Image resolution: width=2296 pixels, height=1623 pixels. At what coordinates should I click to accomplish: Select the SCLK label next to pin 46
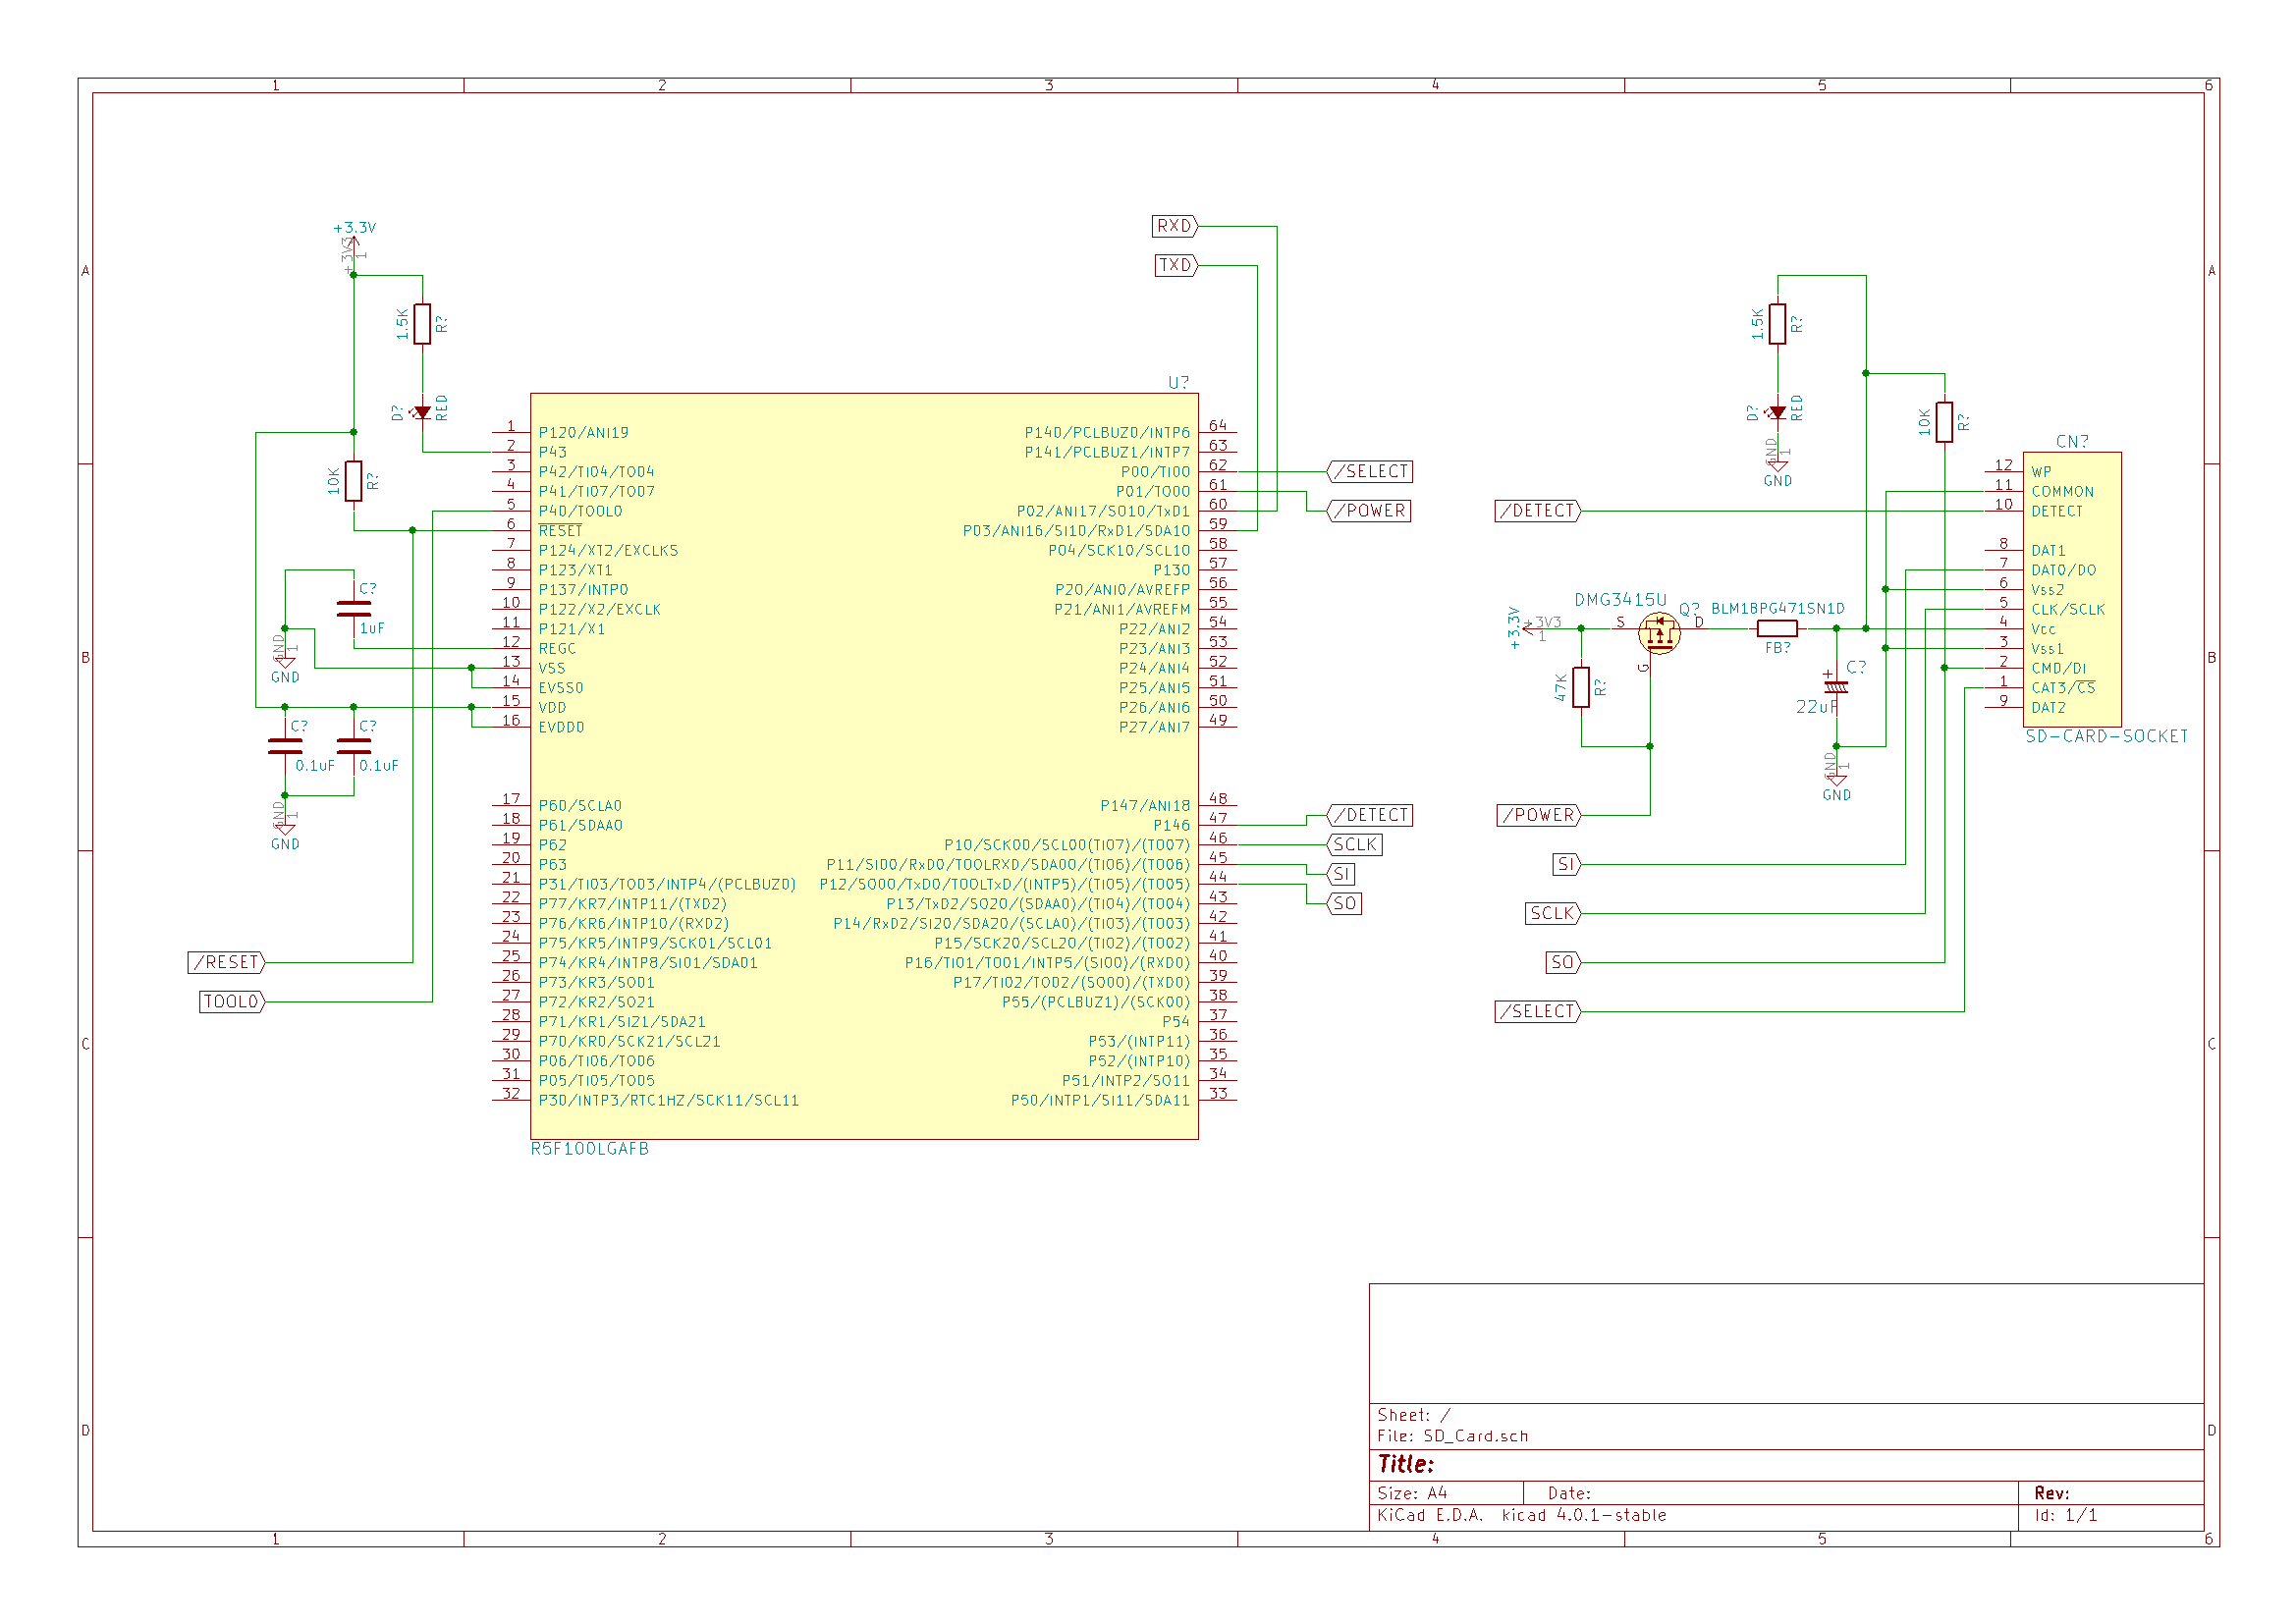coord(1355,844)
